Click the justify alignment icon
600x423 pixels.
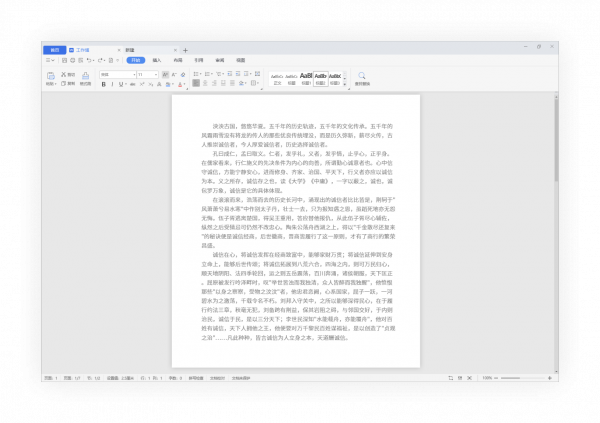tap(223, 83)
